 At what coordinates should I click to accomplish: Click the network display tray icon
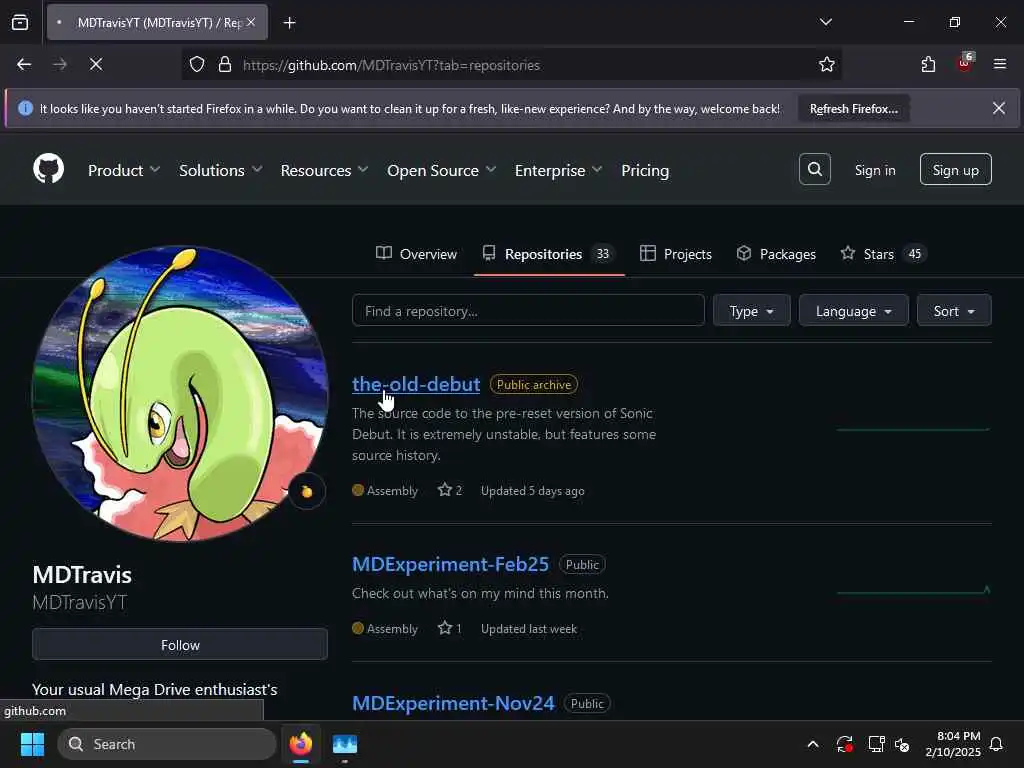(x=876, y=744)
